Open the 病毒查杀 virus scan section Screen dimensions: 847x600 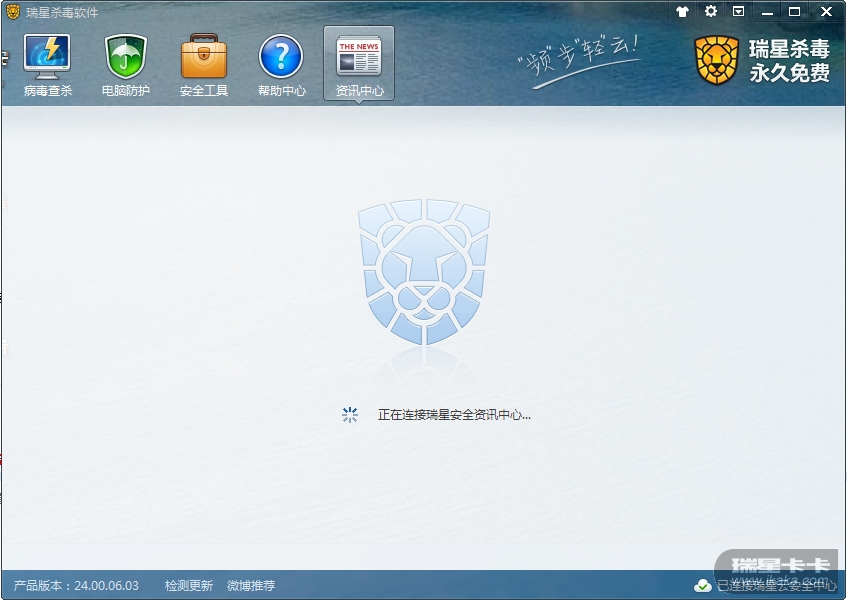[x=48, y=65]
